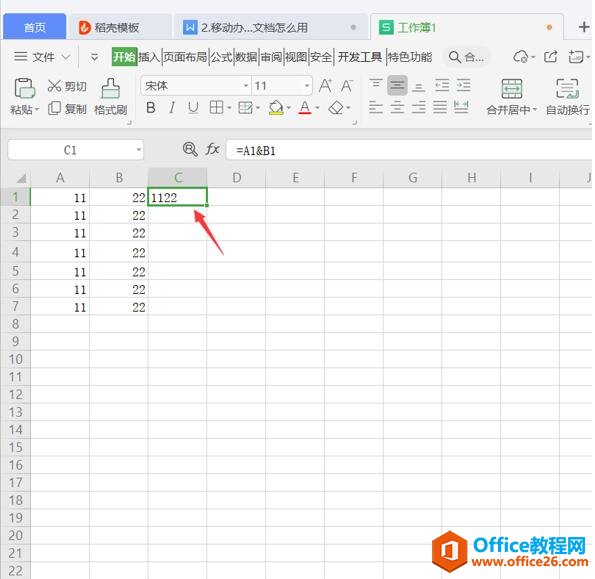Toggle Italic formatting
Image resolution: width=595 pixels, height=579 pixels.
[x=172, y=108]
